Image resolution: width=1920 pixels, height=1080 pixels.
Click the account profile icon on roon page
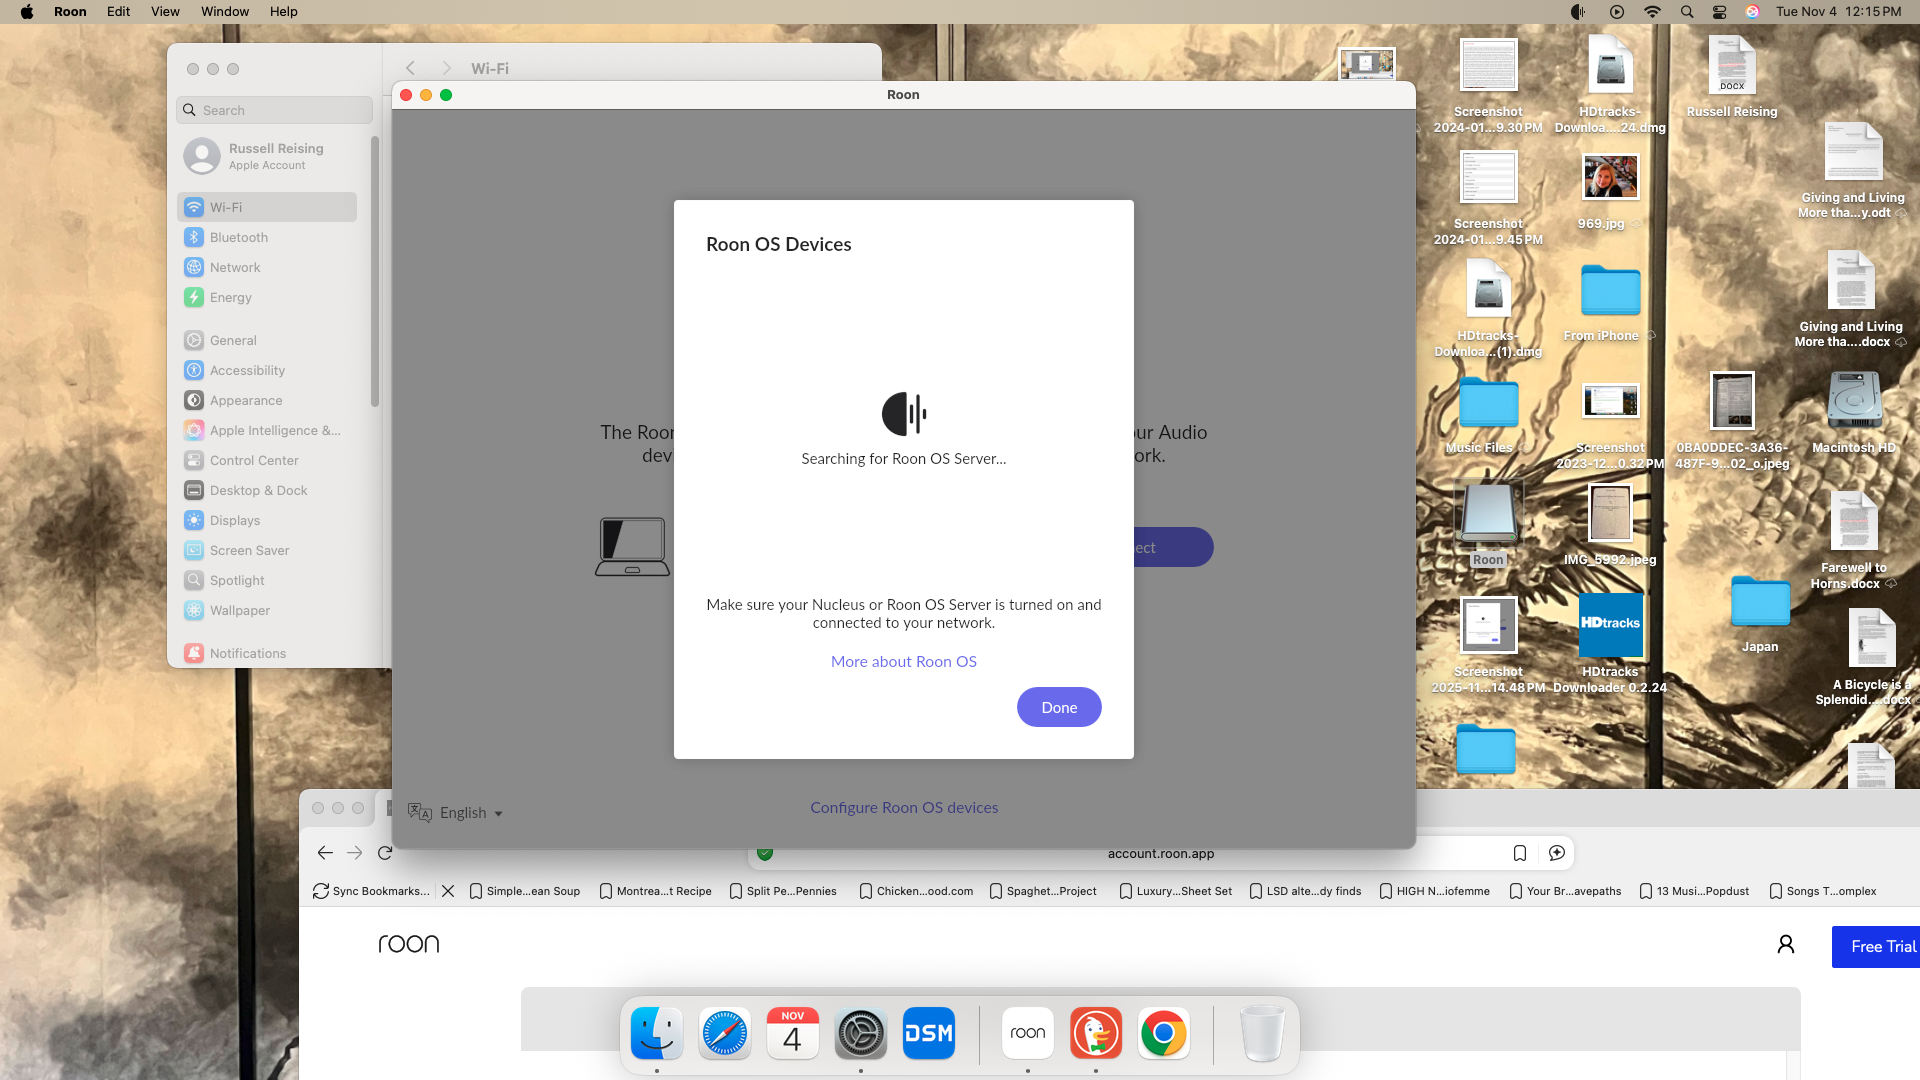tap(1785, 944)
